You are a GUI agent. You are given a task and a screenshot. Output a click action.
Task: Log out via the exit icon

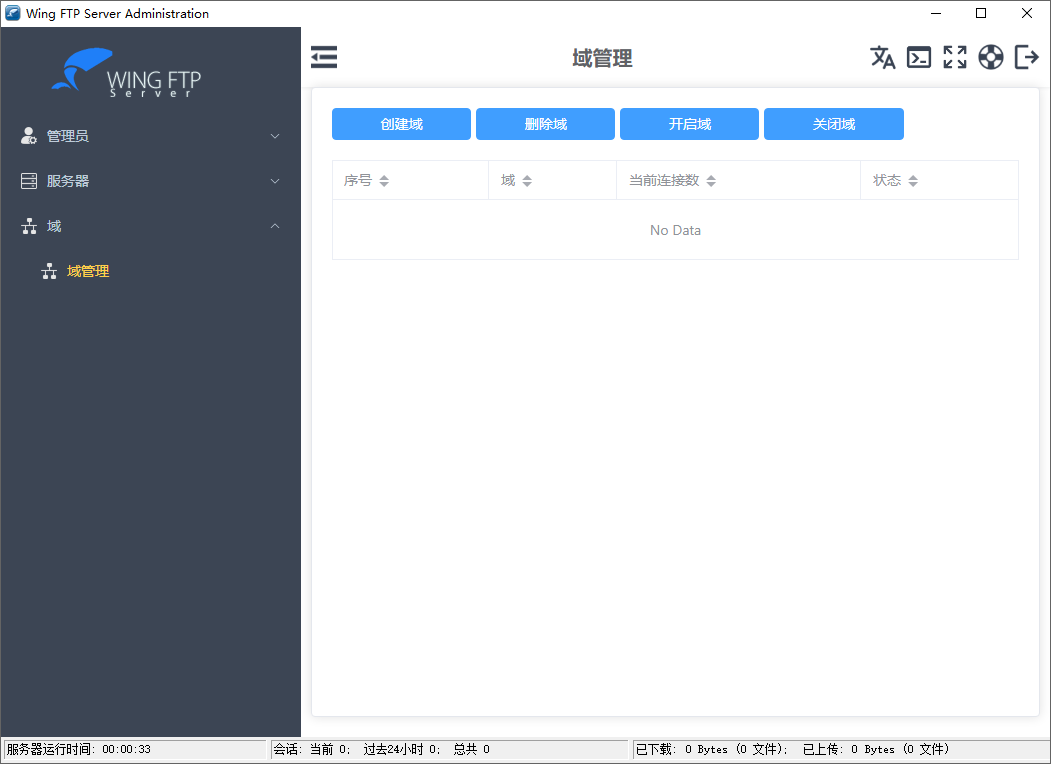coord(1027,57)
